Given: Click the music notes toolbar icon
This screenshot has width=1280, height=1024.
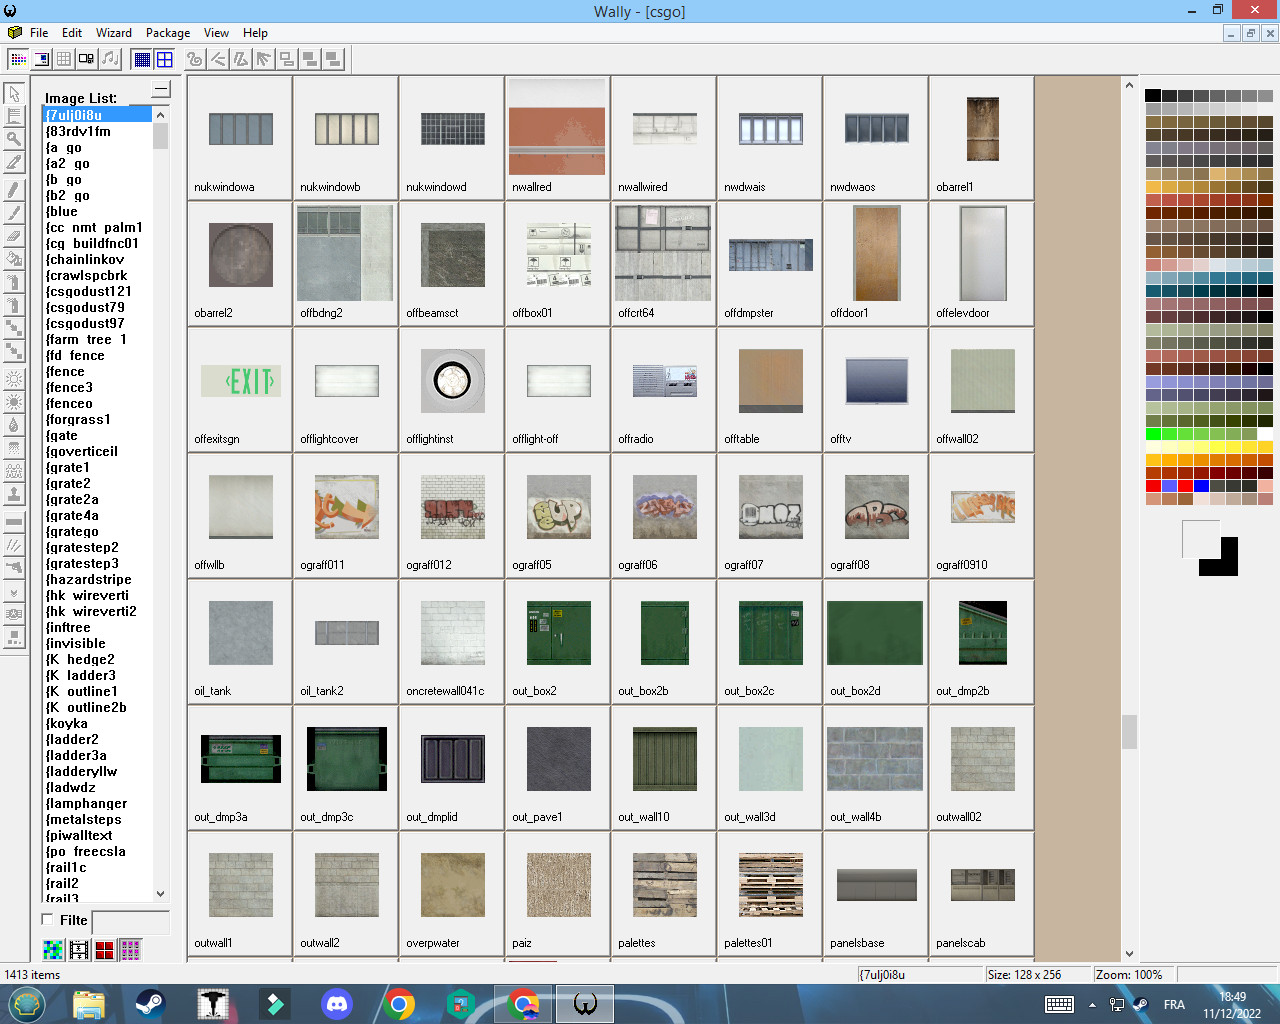Looking at the screenshot, I should [110, 59].
